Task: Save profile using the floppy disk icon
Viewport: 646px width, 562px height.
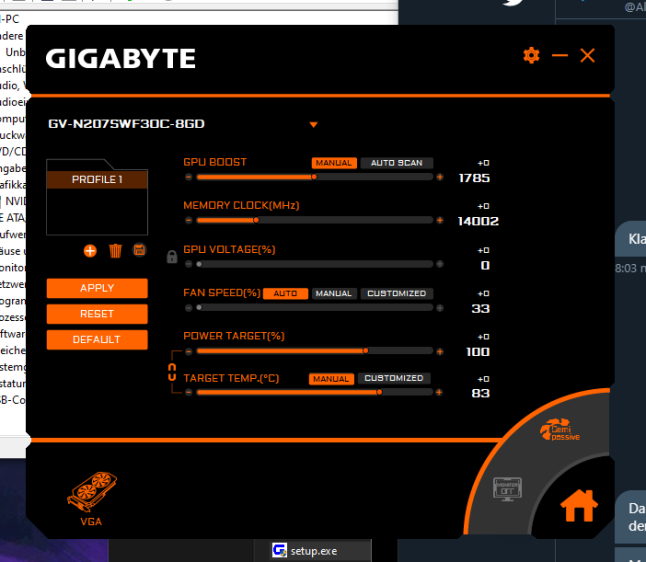Action: pos(140,250)
